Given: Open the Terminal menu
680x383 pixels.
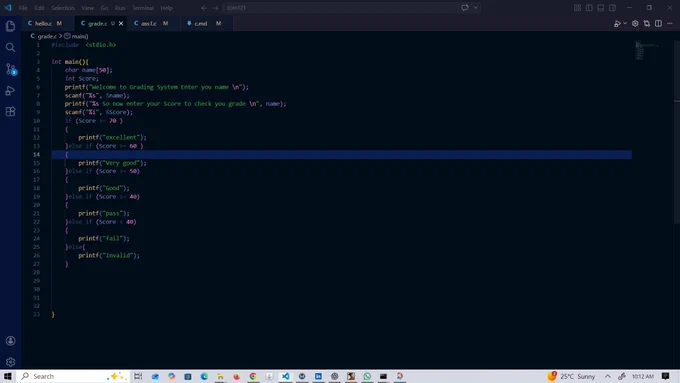Looking at the screenshot, I should tap(143, 8).
